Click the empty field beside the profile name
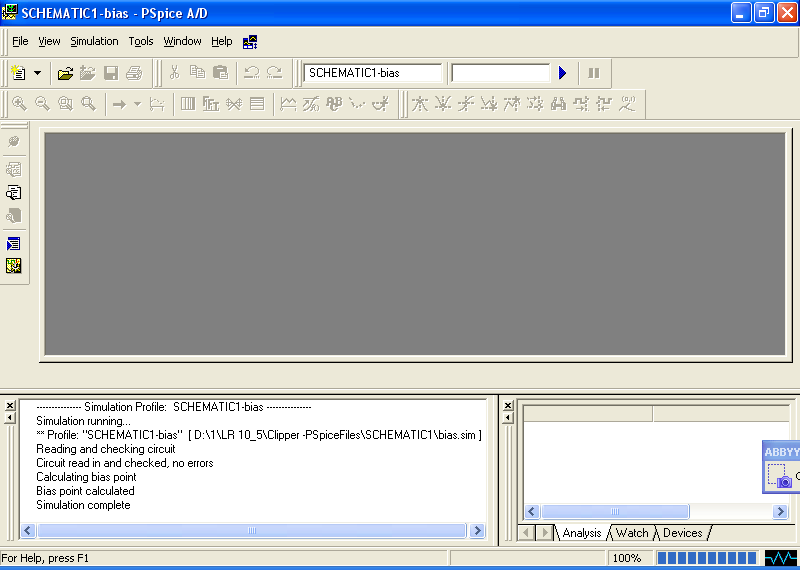The width and height of the screenshot is (800, 570). 501,73
